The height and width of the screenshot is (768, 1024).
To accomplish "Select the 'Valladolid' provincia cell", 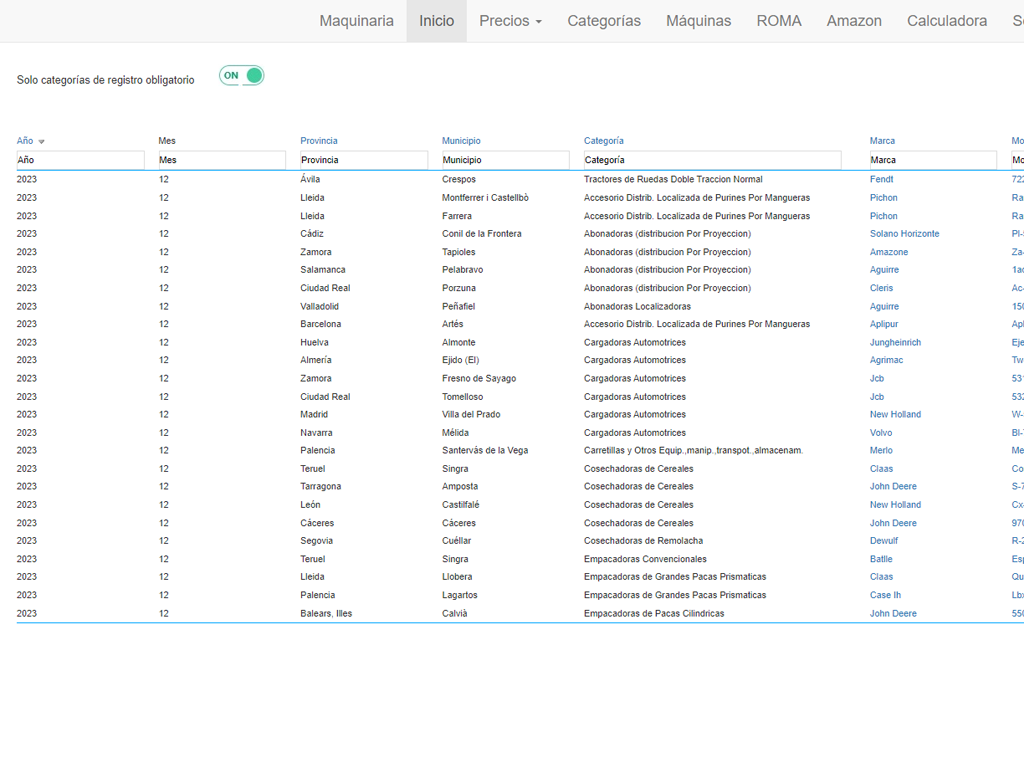I will (x=319, y=306).
